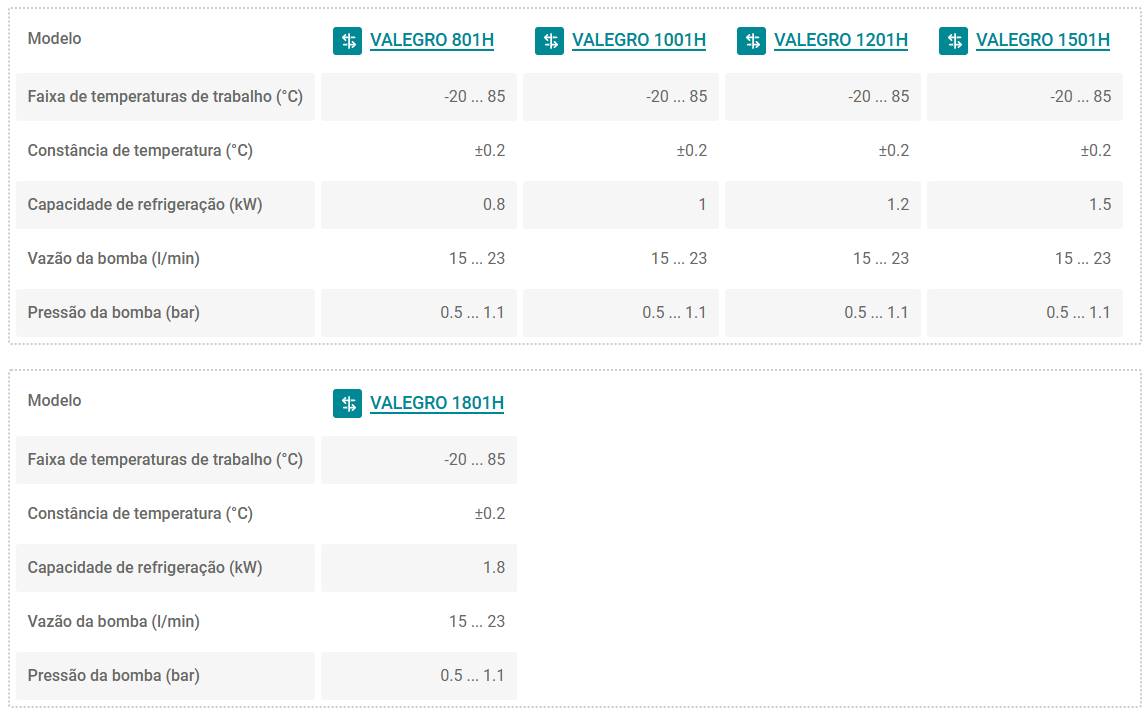
Task: Click the 15 ... 23 value under VALEGRO 1801H
Action: click(x=477, y=621)
